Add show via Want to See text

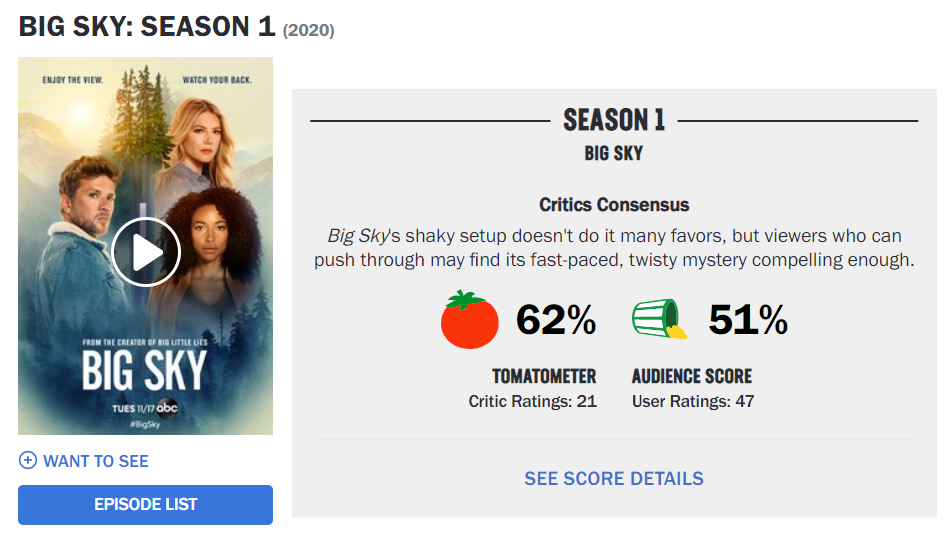point(96,461)
